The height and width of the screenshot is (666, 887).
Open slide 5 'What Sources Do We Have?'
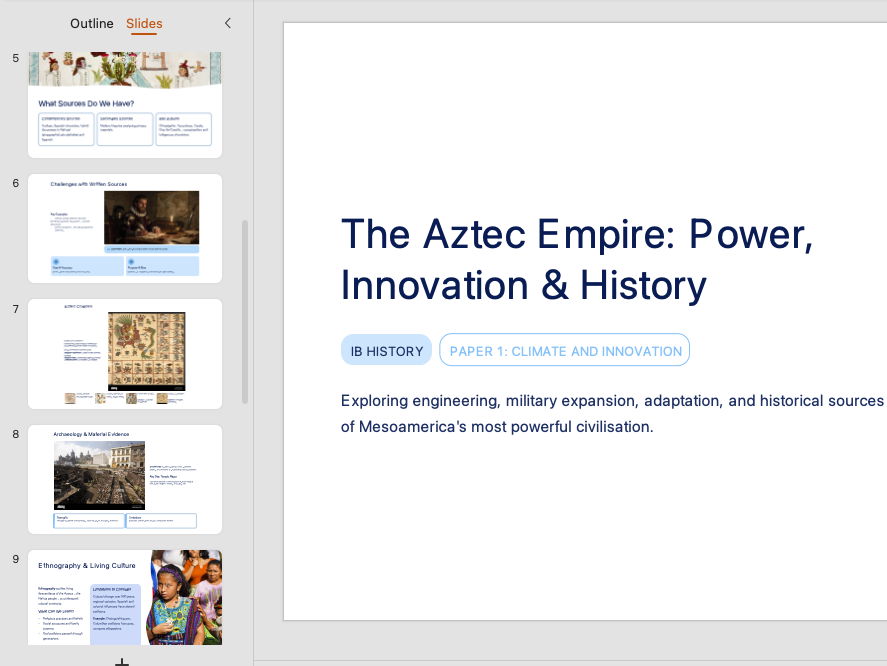[124, 100]
